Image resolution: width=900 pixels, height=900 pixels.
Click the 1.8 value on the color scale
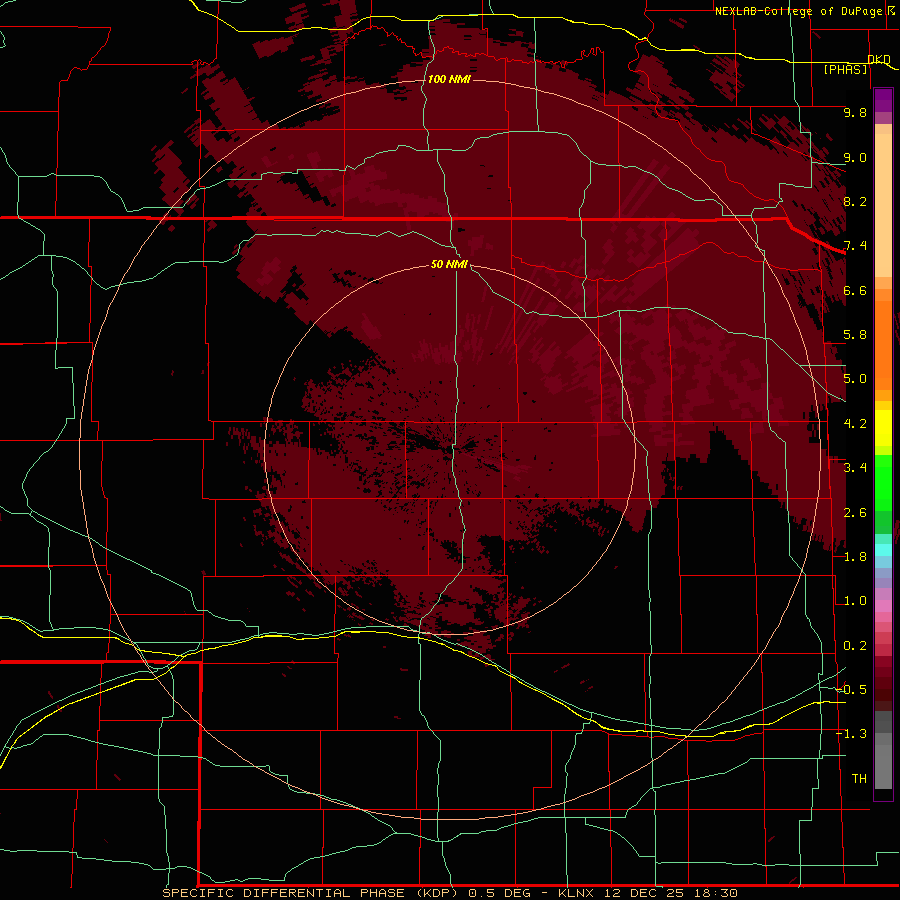[855, 557]
